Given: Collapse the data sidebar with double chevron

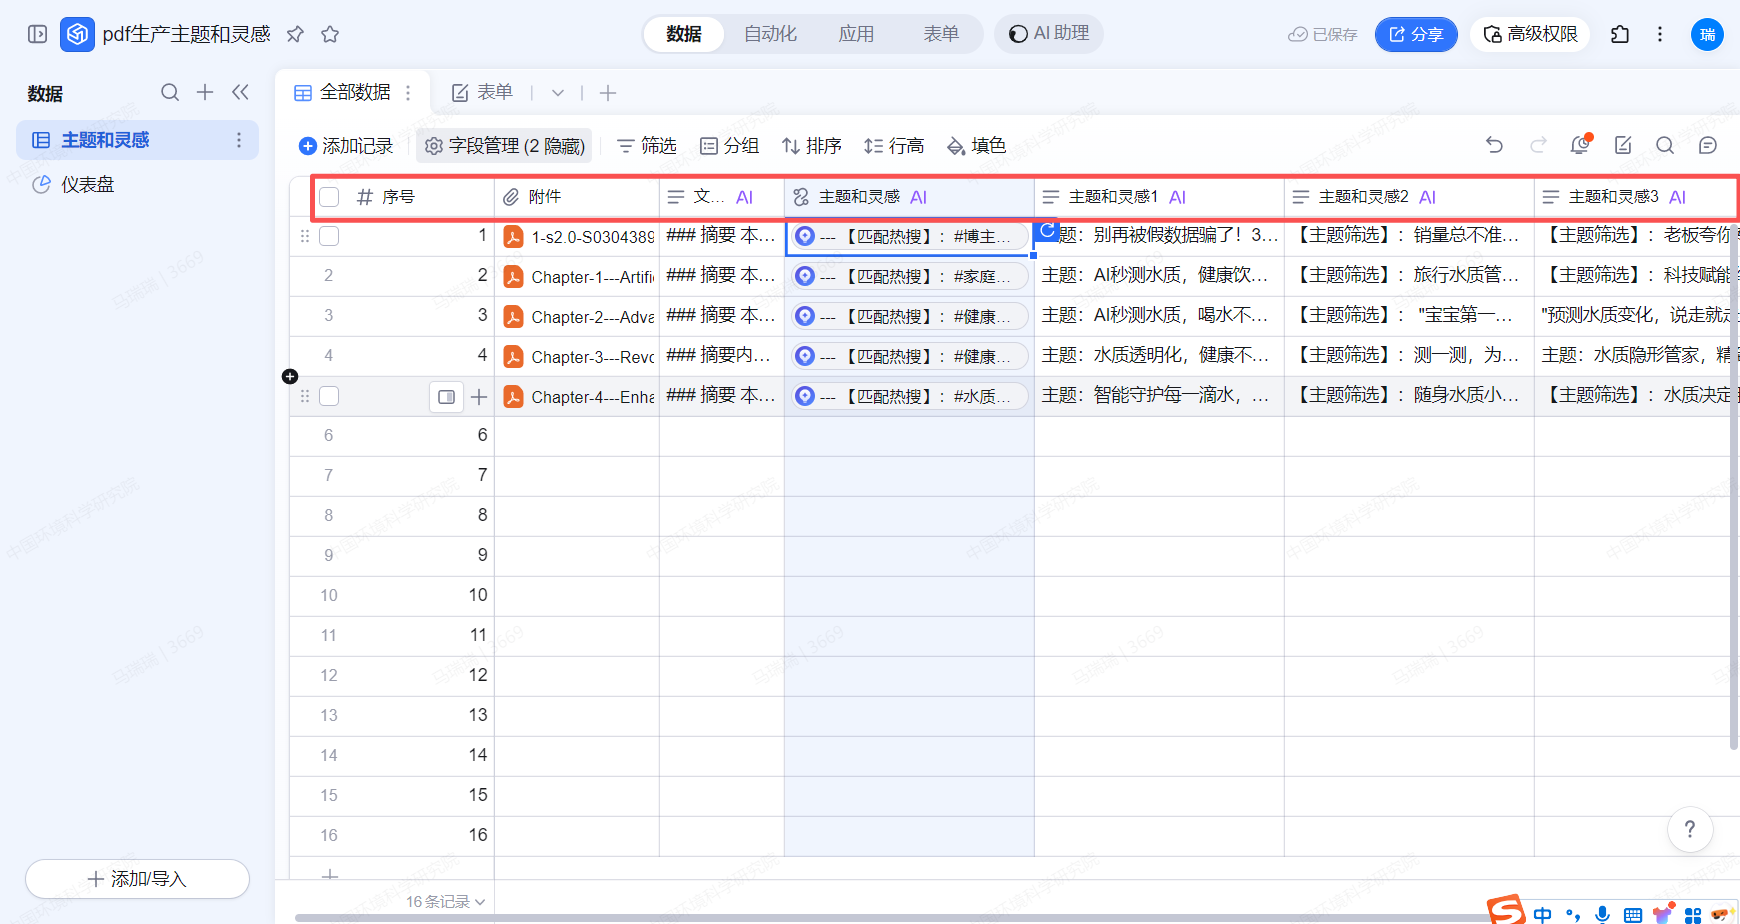Looking at the screenshot, I should click(240, 92).
